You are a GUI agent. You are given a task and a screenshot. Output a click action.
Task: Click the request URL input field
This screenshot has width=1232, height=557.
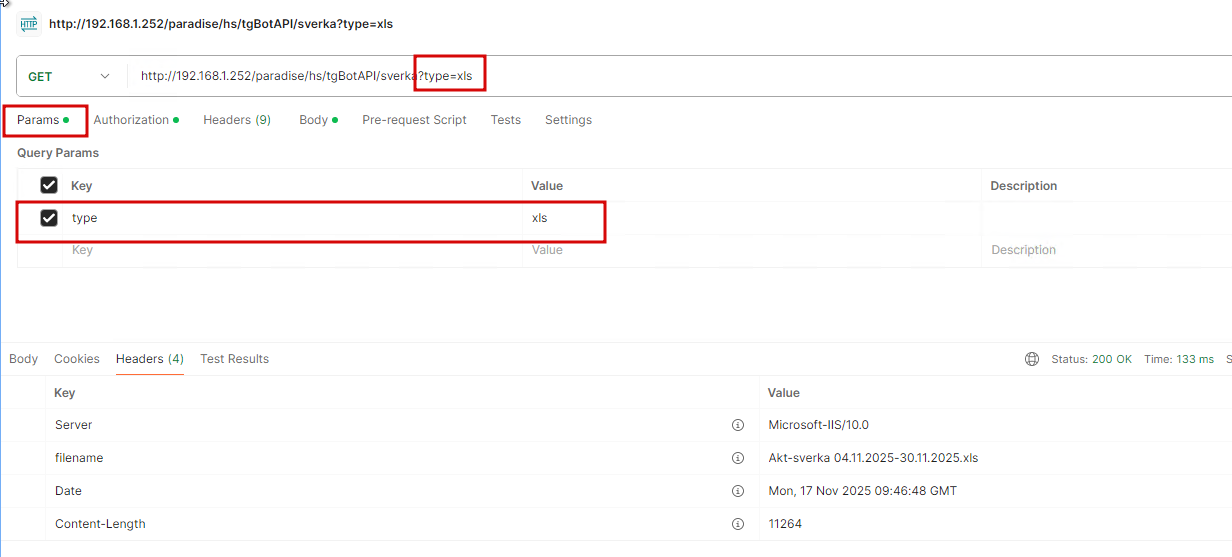[700, 76]
